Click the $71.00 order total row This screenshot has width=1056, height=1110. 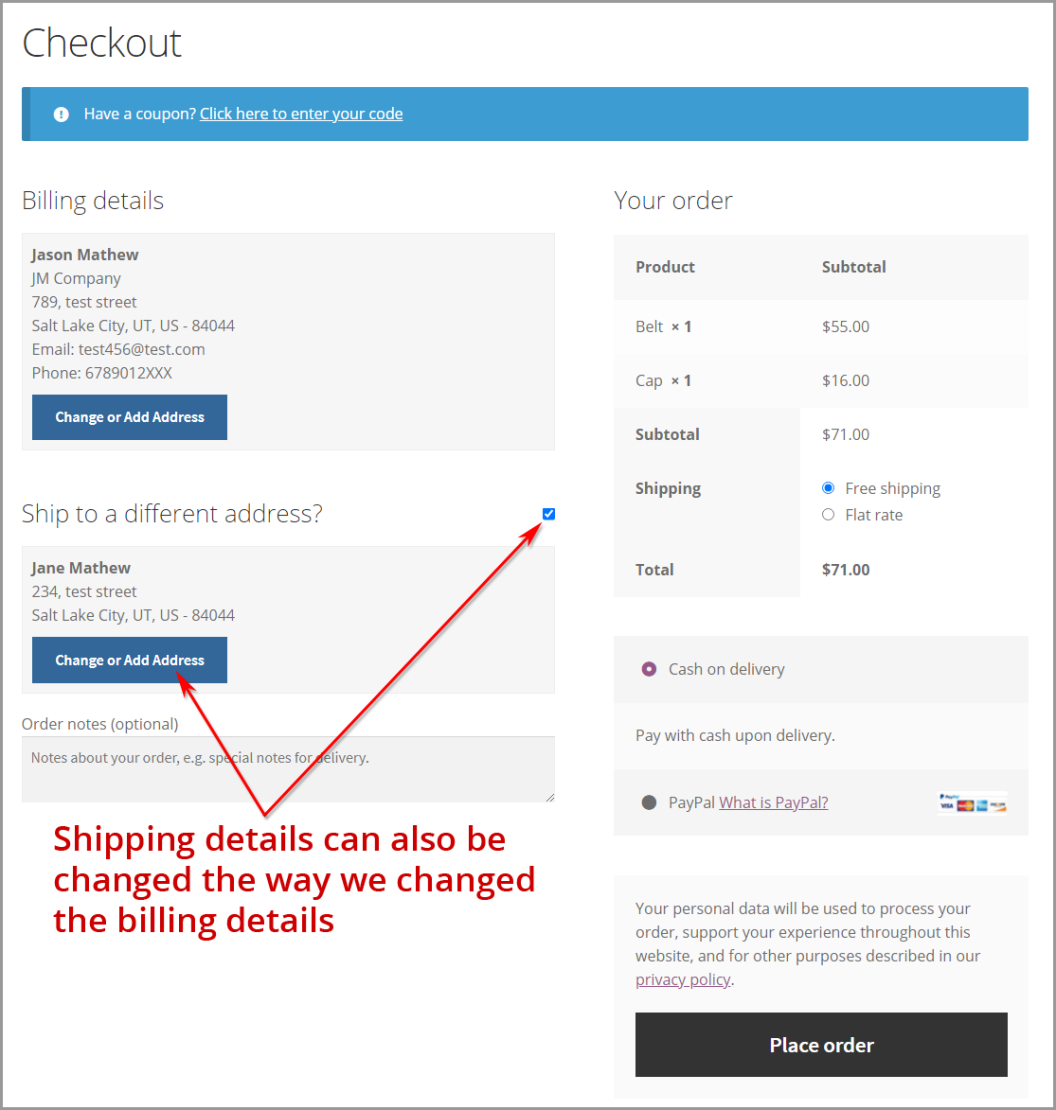[846, 569]
